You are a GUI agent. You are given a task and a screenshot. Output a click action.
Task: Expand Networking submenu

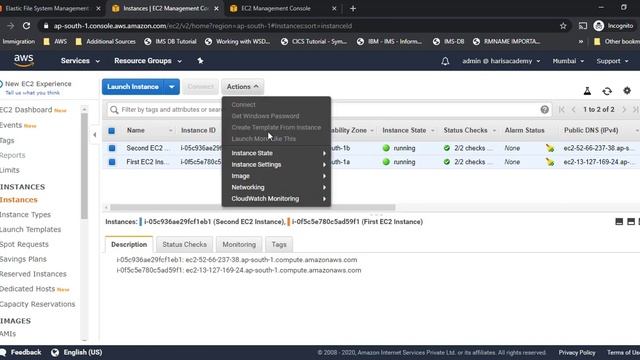276,187
